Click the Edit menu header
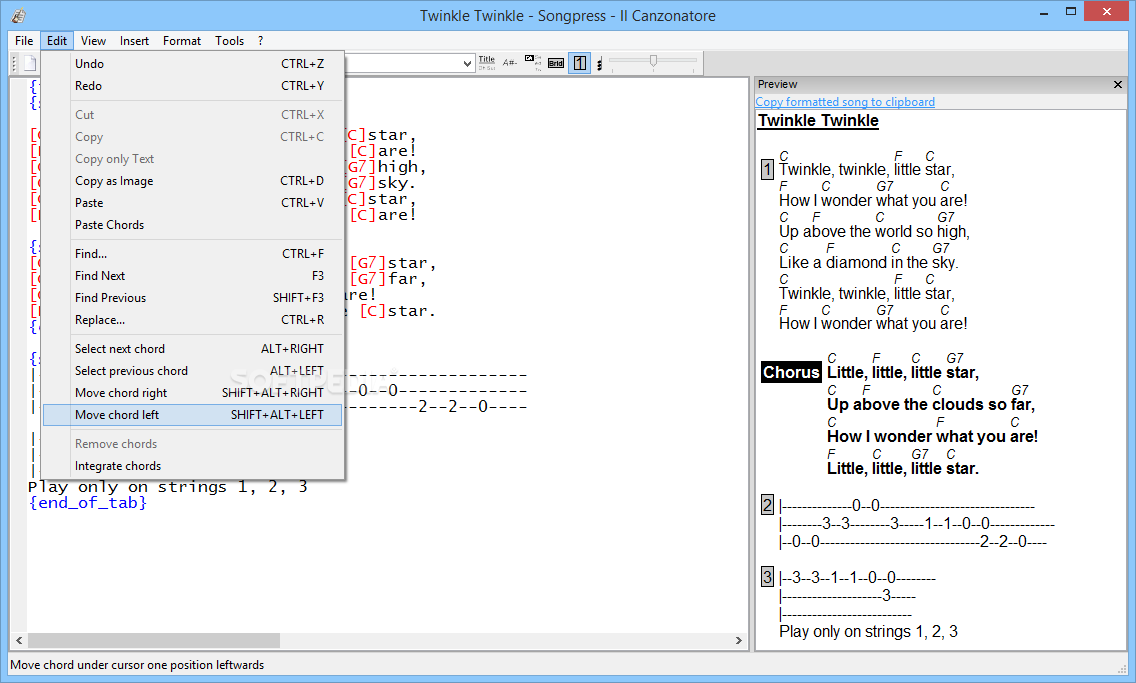 pyautogui.click(x=57, y=41)
